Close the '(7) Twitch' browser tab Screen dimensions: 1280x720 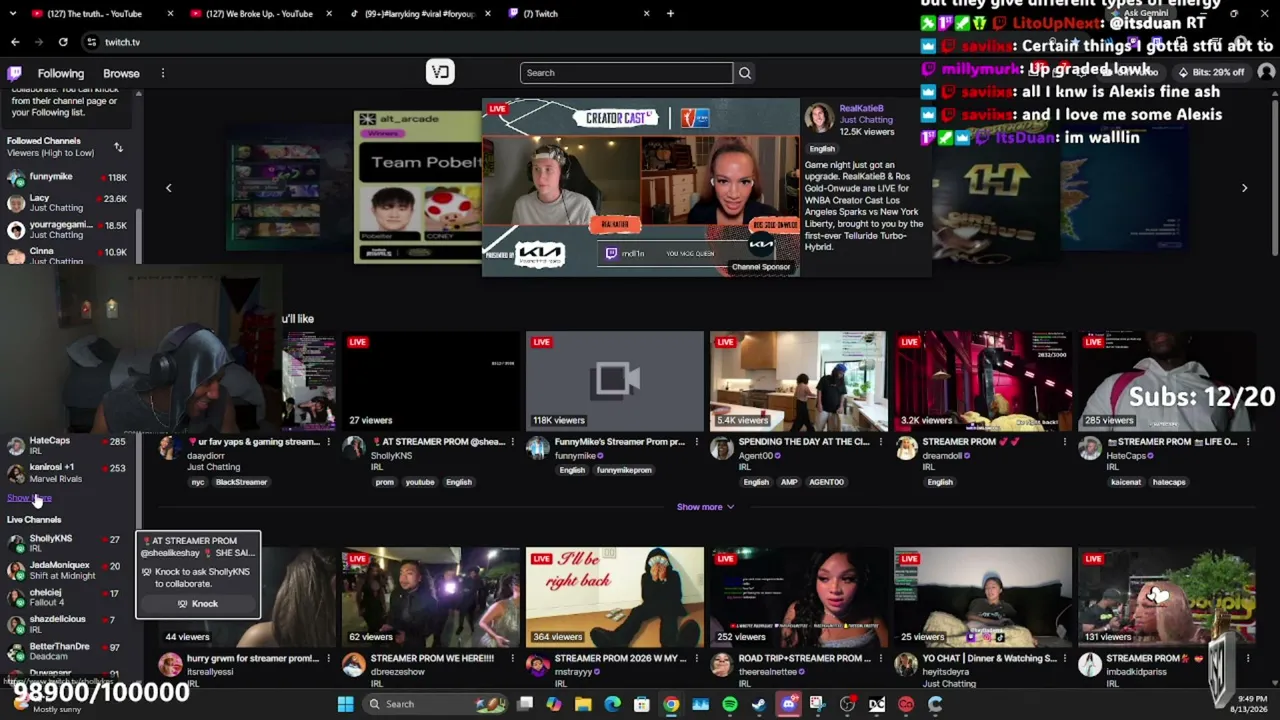tap(646, 14)
